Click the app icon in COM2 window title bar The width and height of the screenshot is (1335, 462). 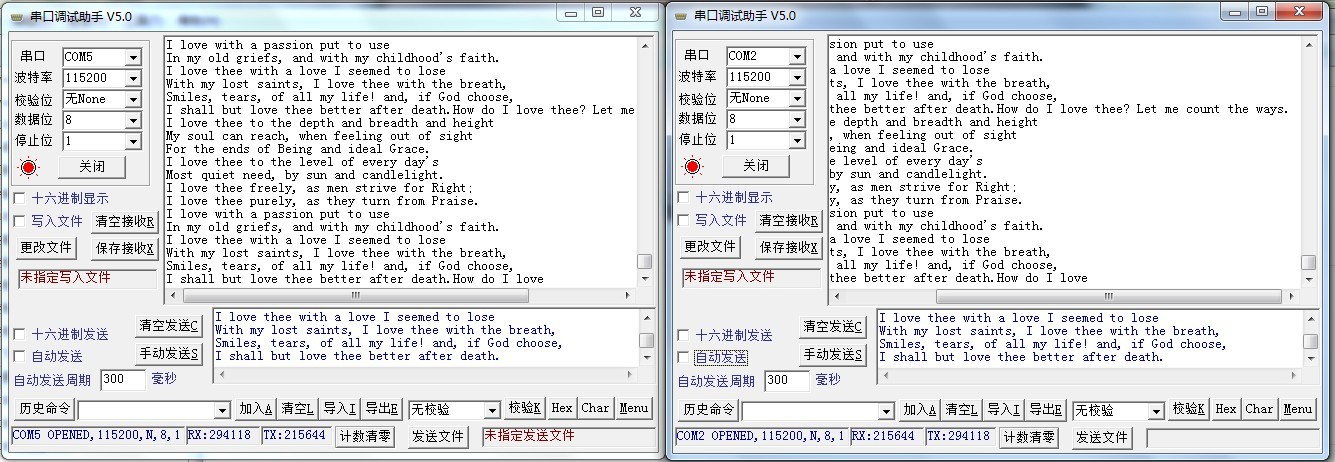(x=680, y=16)
